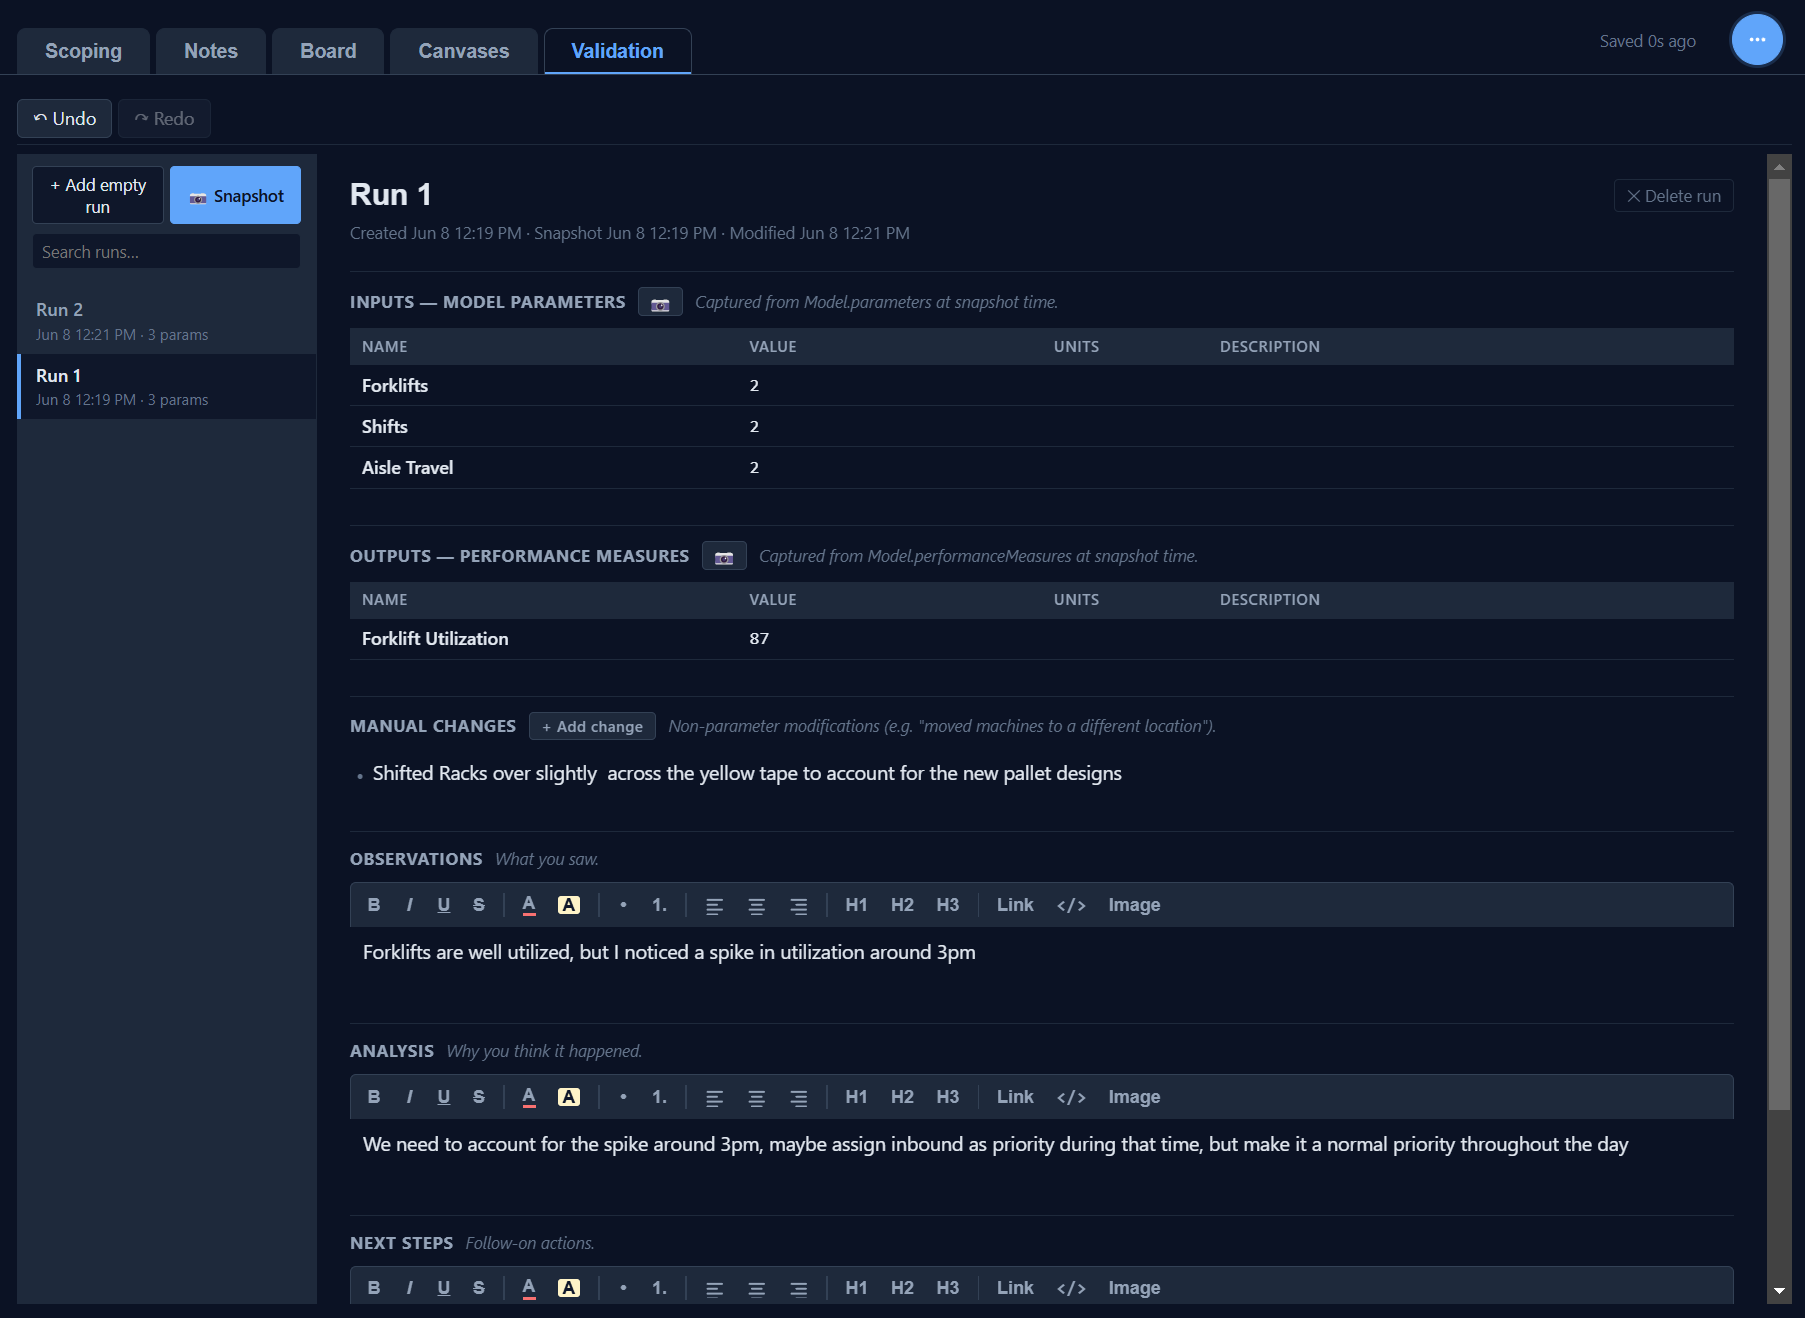Click the scrollbar up arrow
This screenshot has width=1805, height=1318.
[1779, 167]
